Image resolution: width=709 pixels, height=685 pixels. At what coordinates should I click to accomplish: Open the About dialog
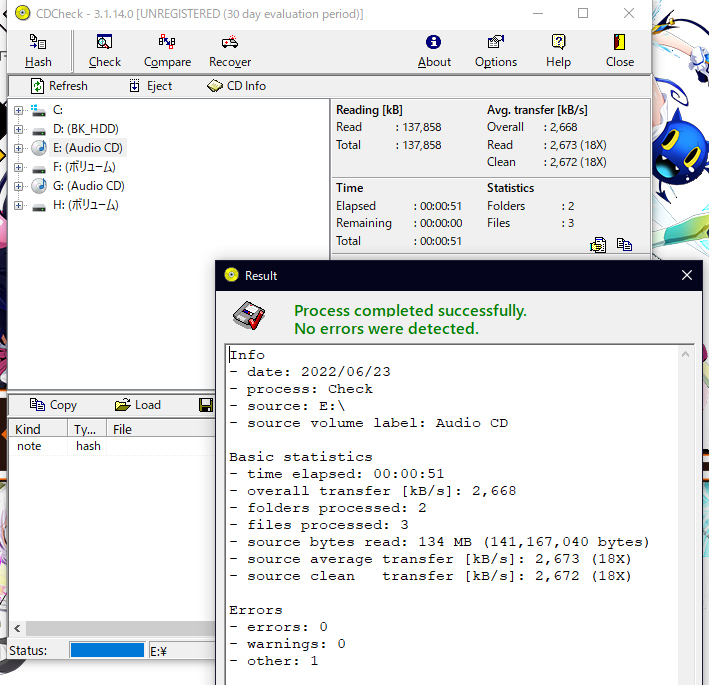(434, 51)
